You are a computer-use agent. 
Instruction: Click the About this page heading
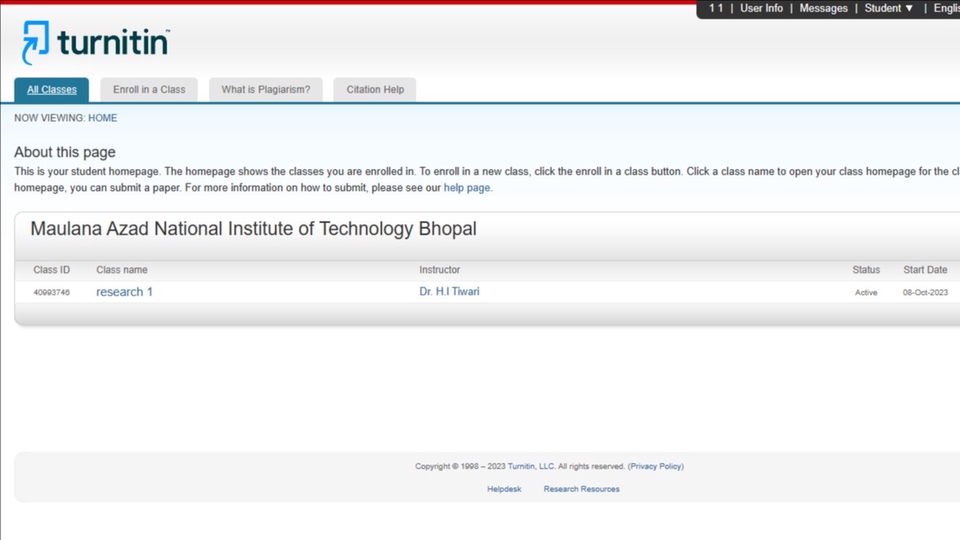[x=65, y=152]
